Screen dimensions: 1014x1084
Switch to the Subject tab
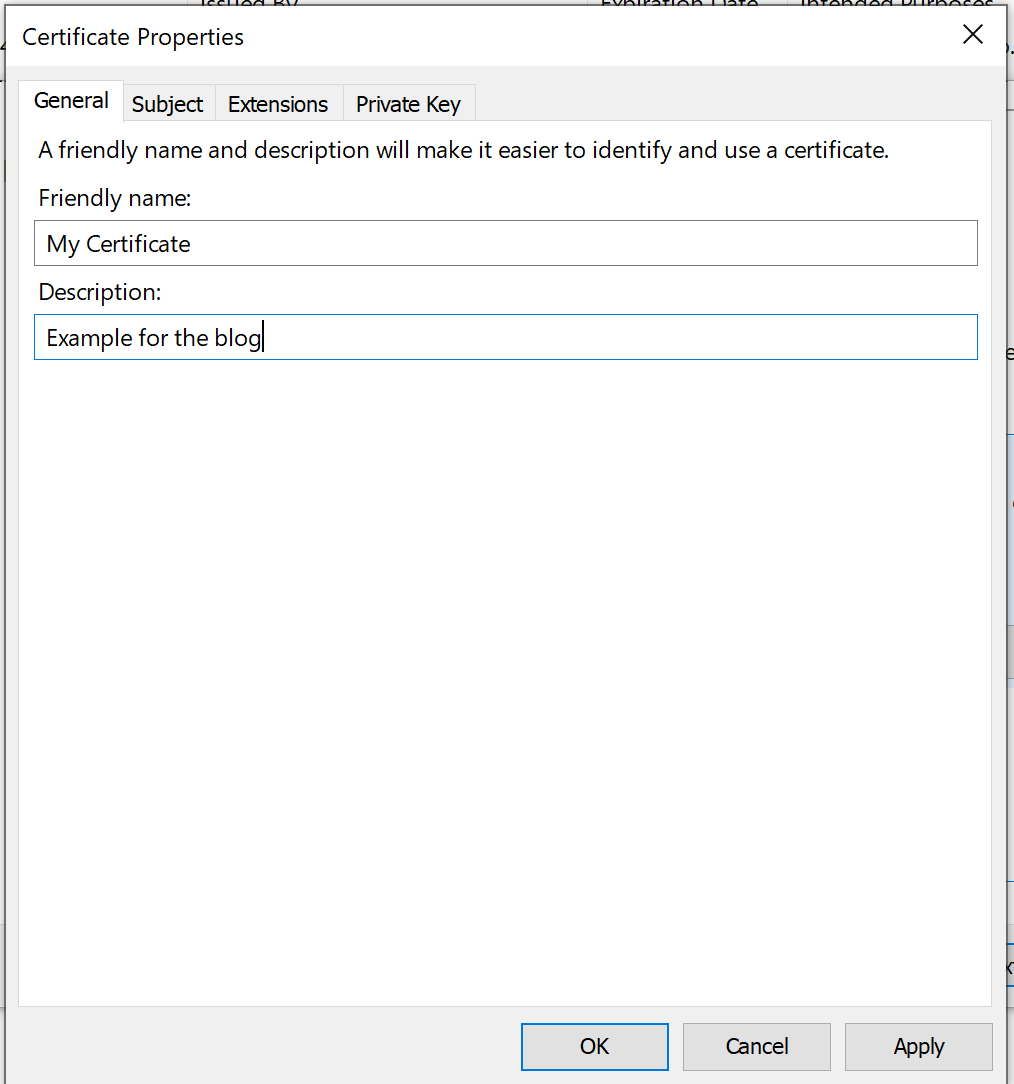(167, 103)
